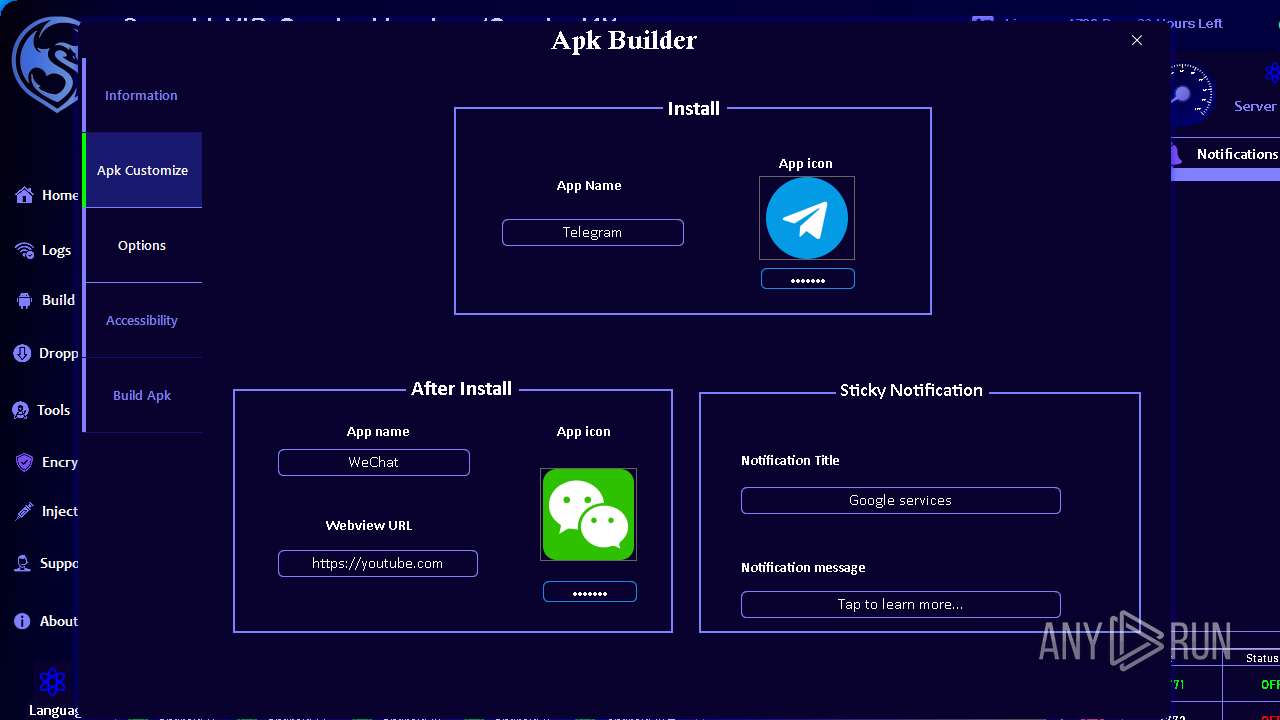Click the Webview URL field
Image resolution: width=1280 pixels, height=720 pixels.
[x=377, y=563]
